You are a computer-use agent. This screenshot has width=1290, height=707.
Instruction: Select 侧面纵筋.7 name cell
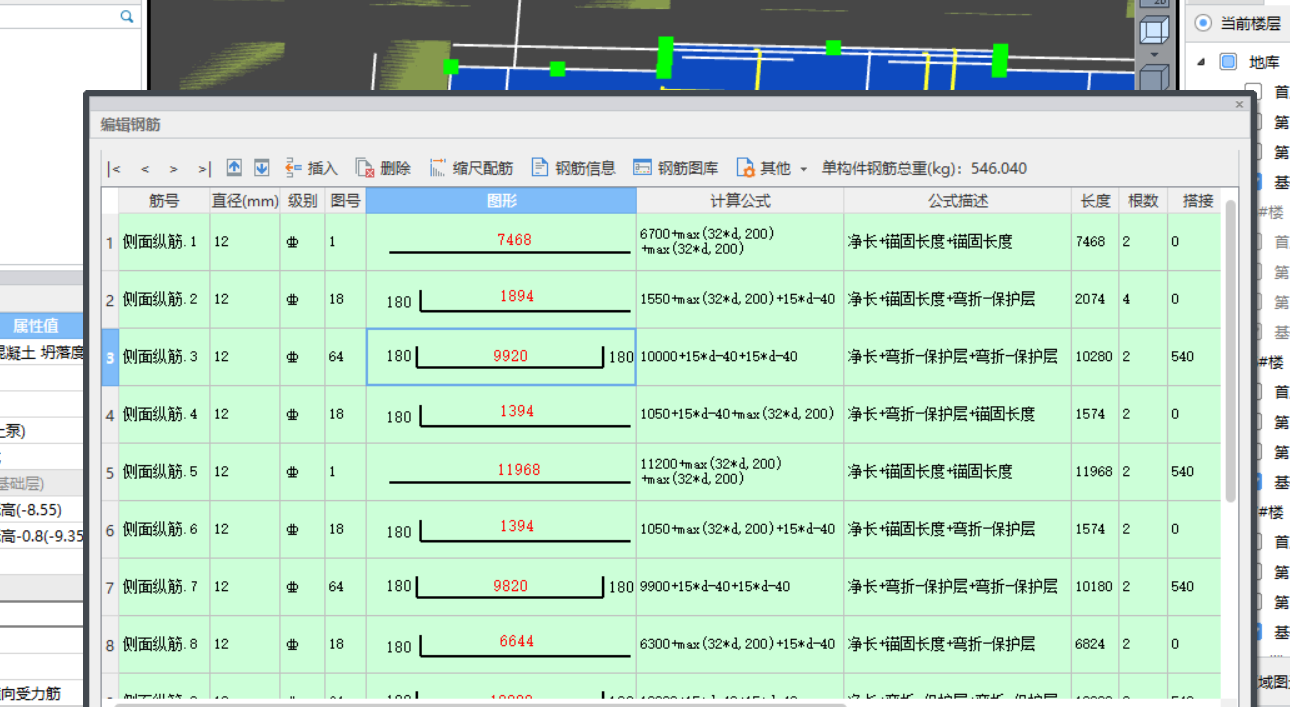pos(164,587)
